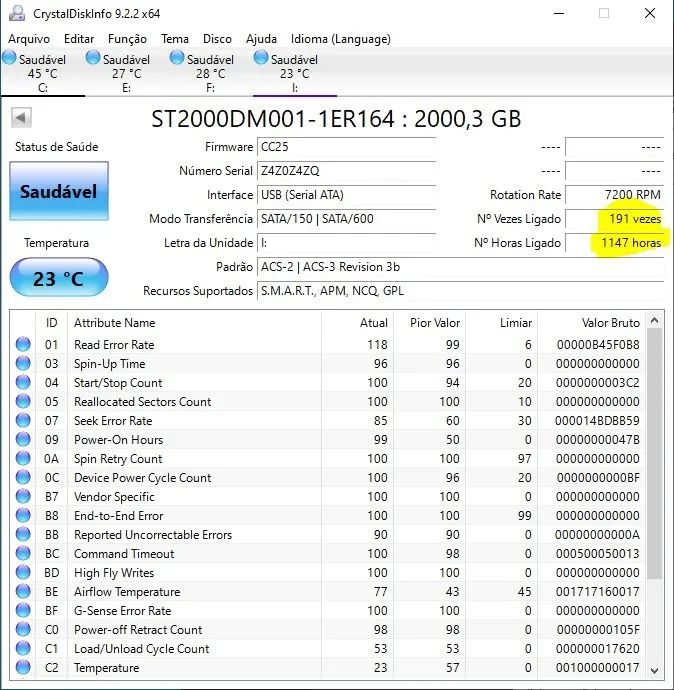Screen dimensions: 674x690
Task: Click raw value 001717160017
Action: click(597, 591)
